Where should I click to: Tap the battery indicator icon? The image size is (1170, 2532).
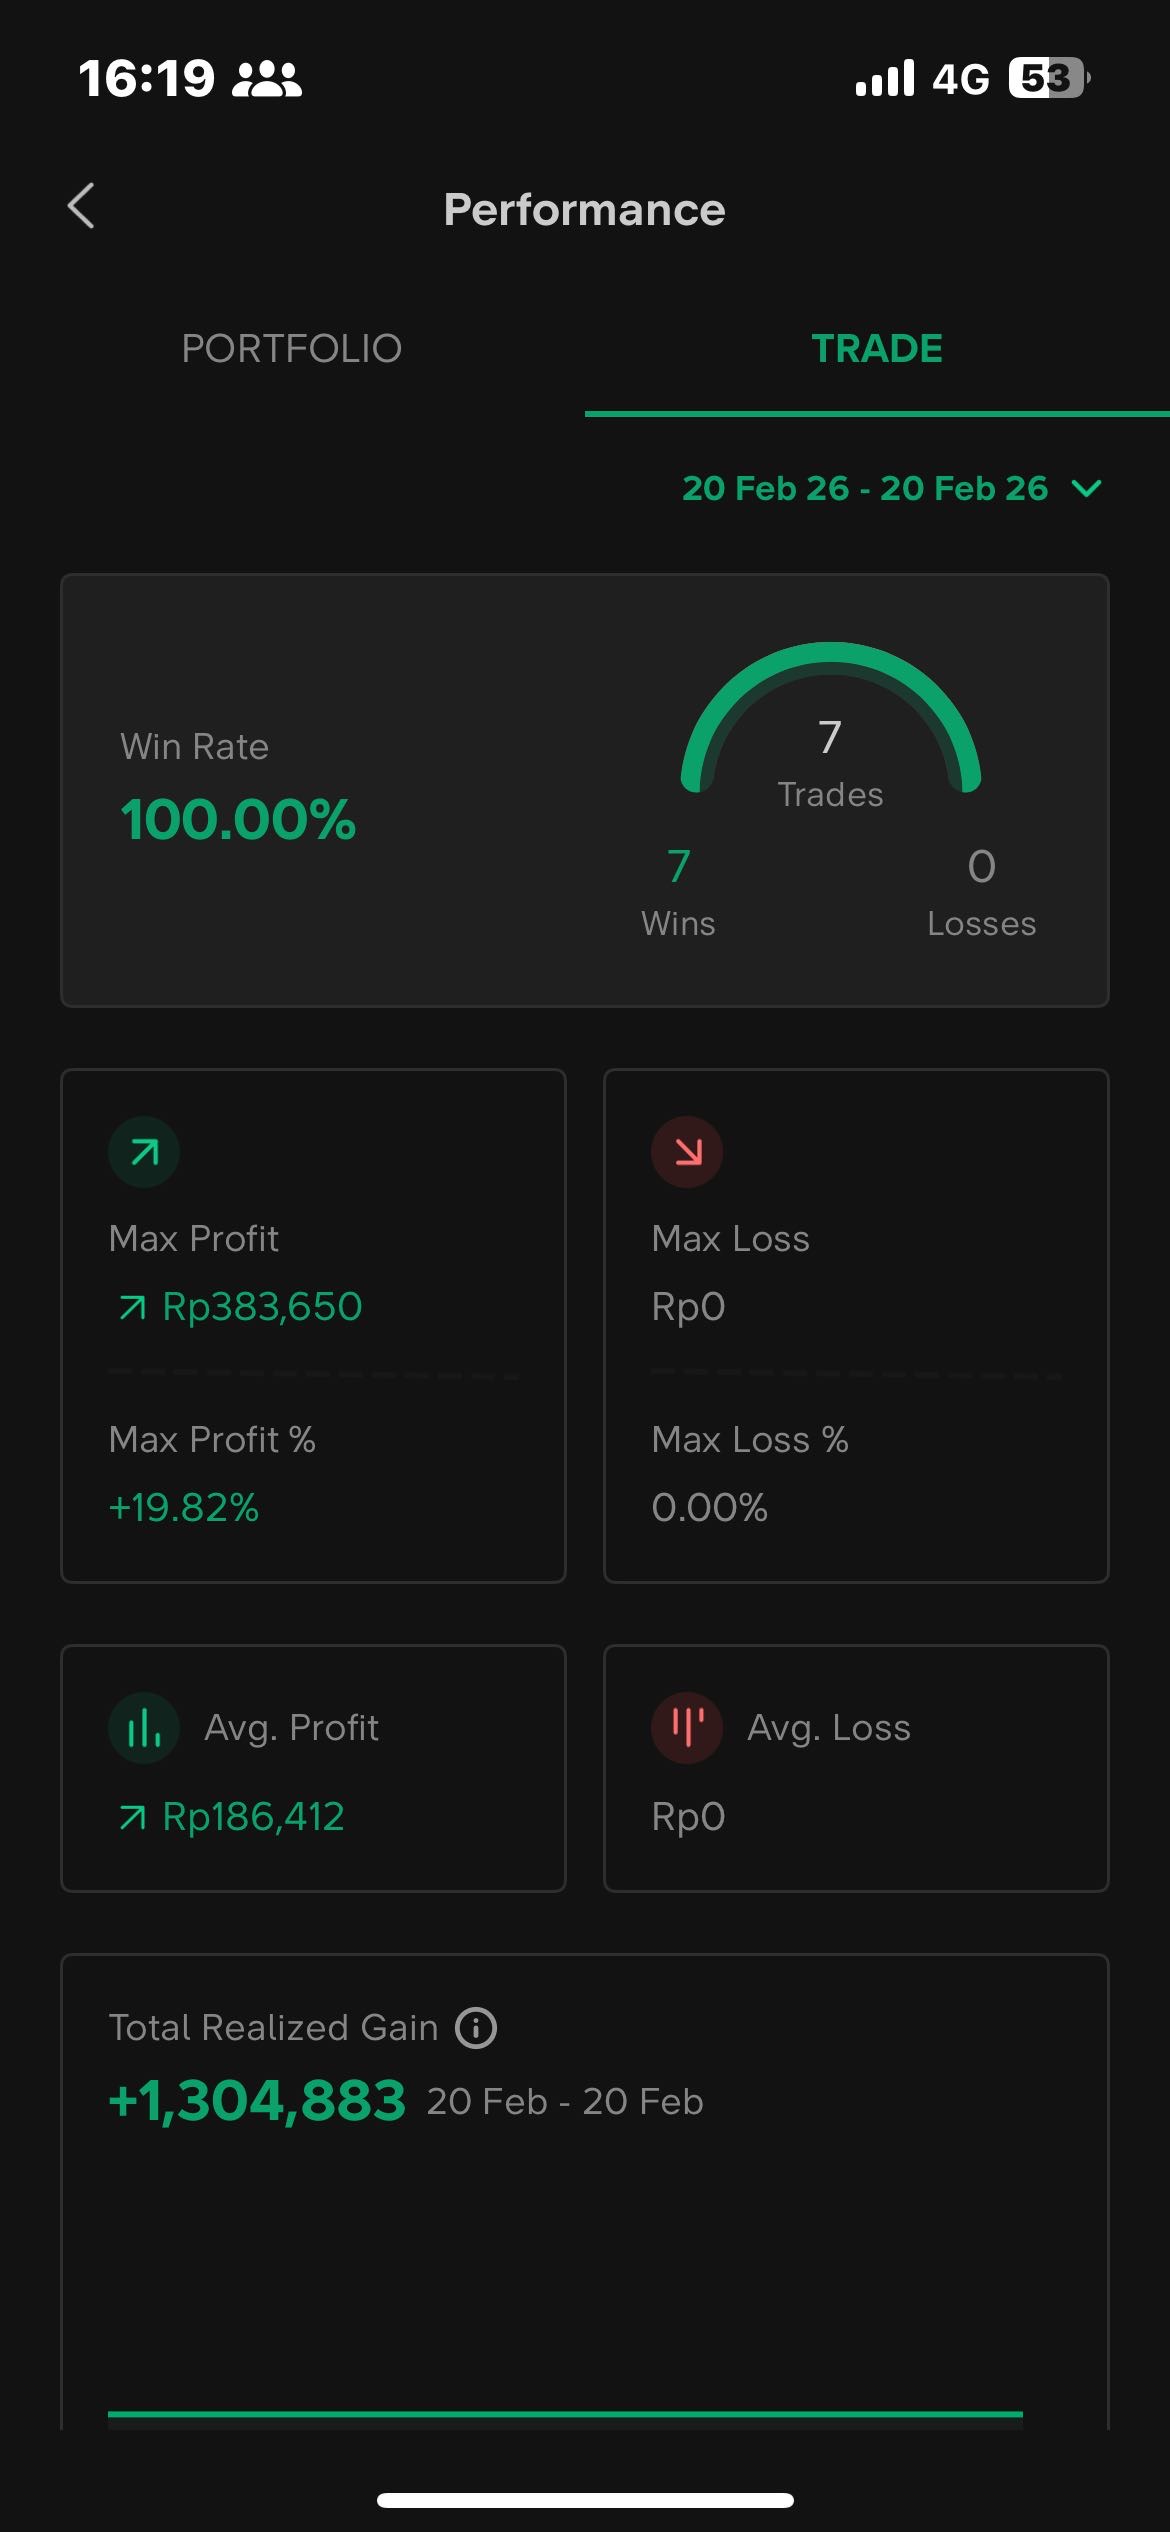[1048, 78]
